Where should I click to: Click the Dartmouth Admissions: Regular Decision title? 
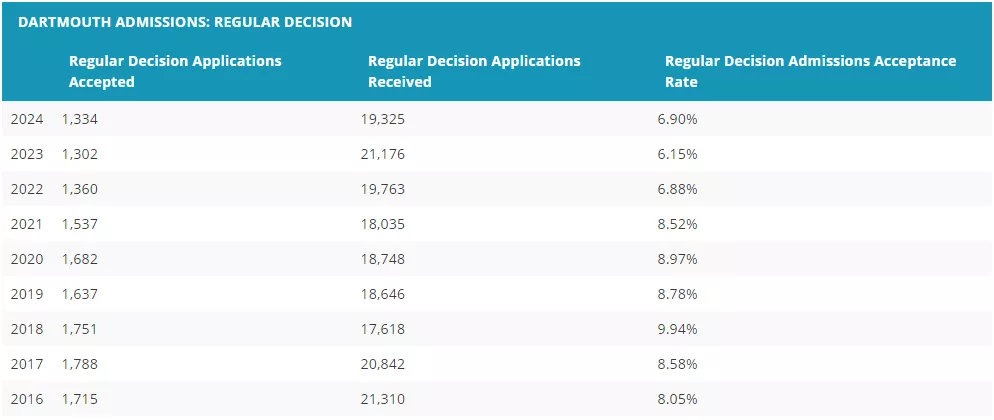pos(185,21)
